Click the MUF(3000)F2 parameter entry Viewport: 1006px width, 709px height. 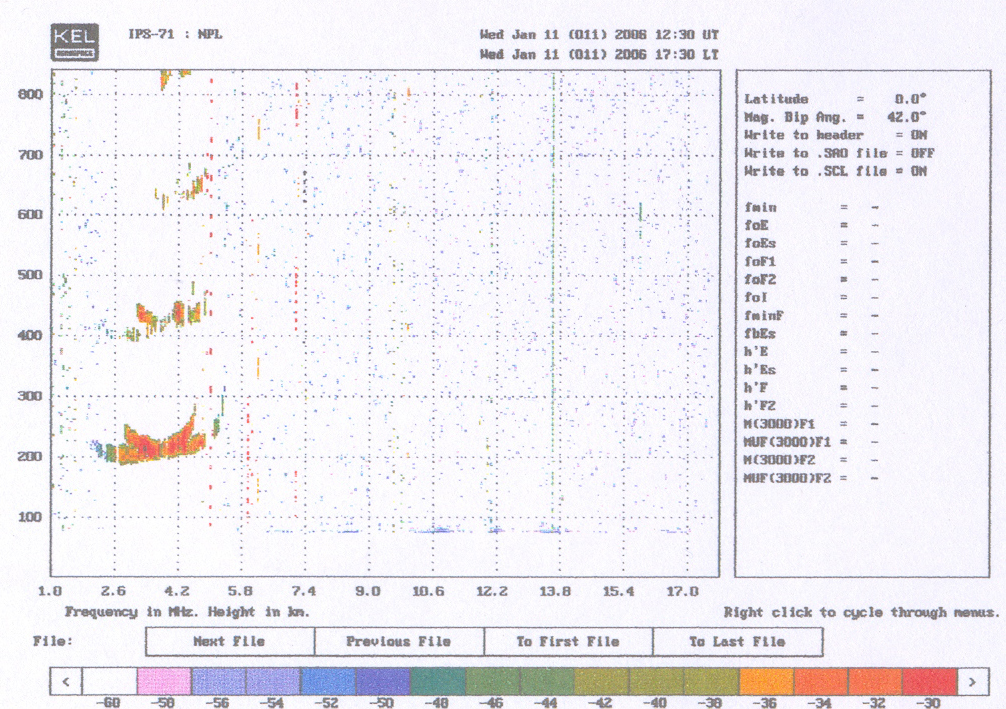coord(811,477)
